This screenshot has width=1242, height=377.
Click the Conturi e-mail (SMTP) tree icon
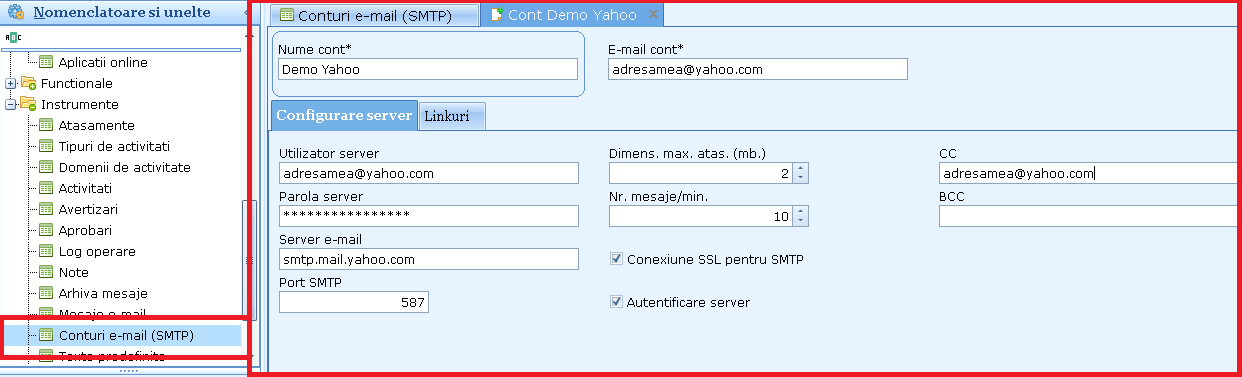(x=46, y=335)
